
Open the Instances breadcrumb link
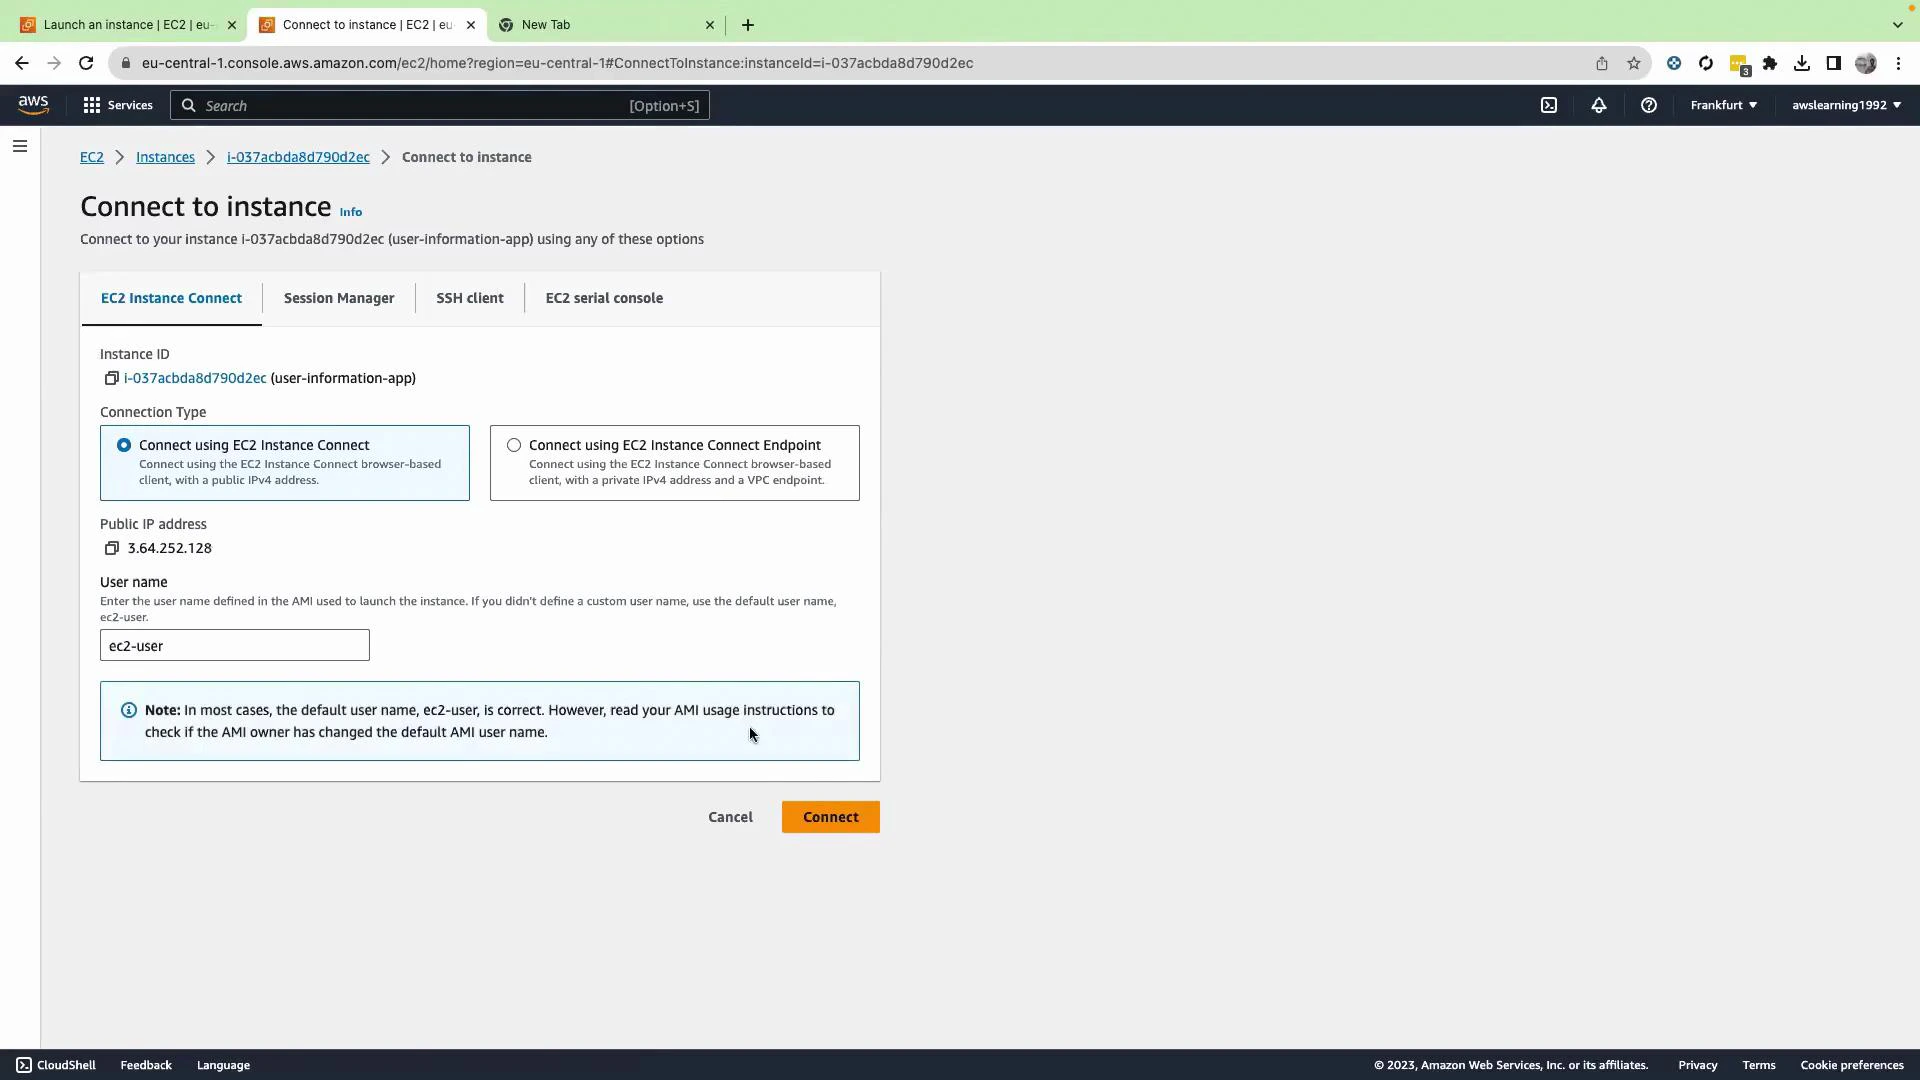[165, 157]
